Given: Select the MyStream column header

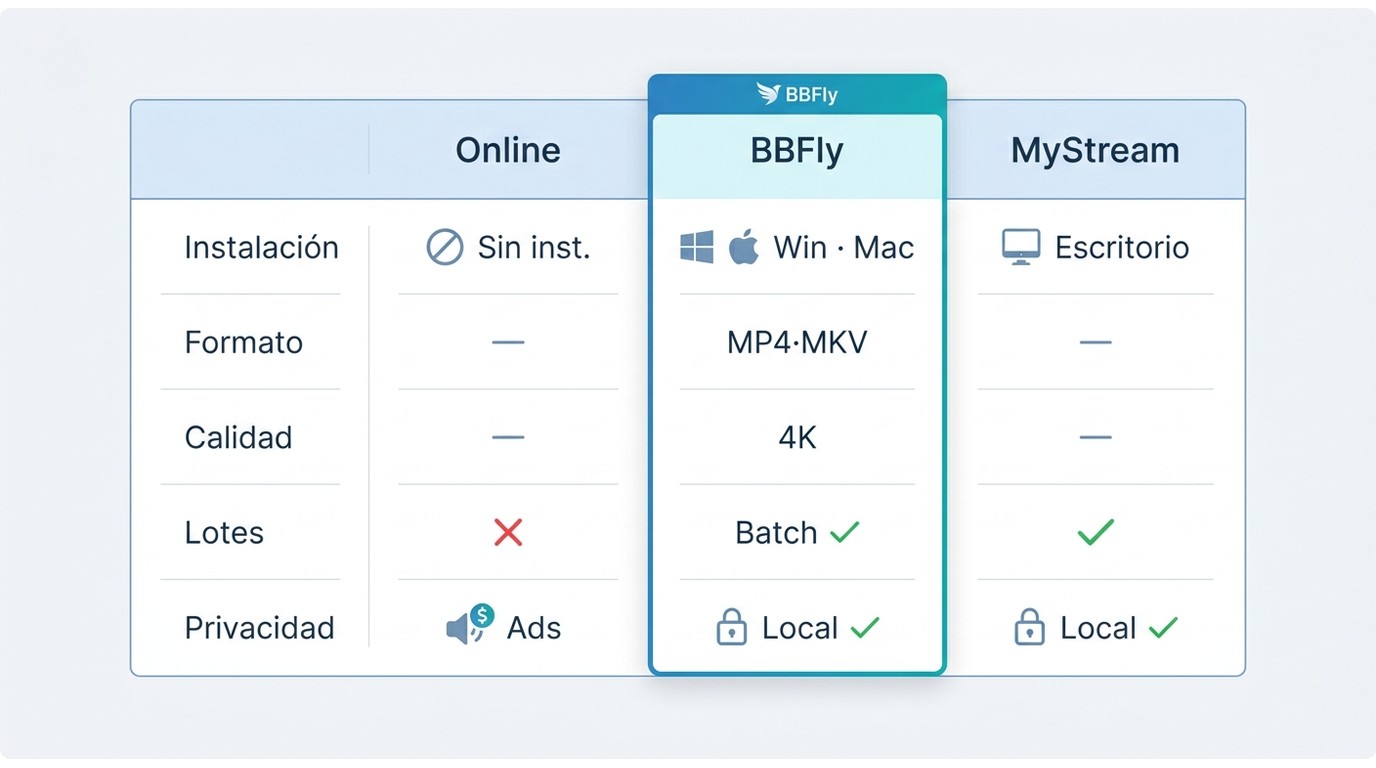Looking at the screenshot, I should click(x=1095, y=151).
